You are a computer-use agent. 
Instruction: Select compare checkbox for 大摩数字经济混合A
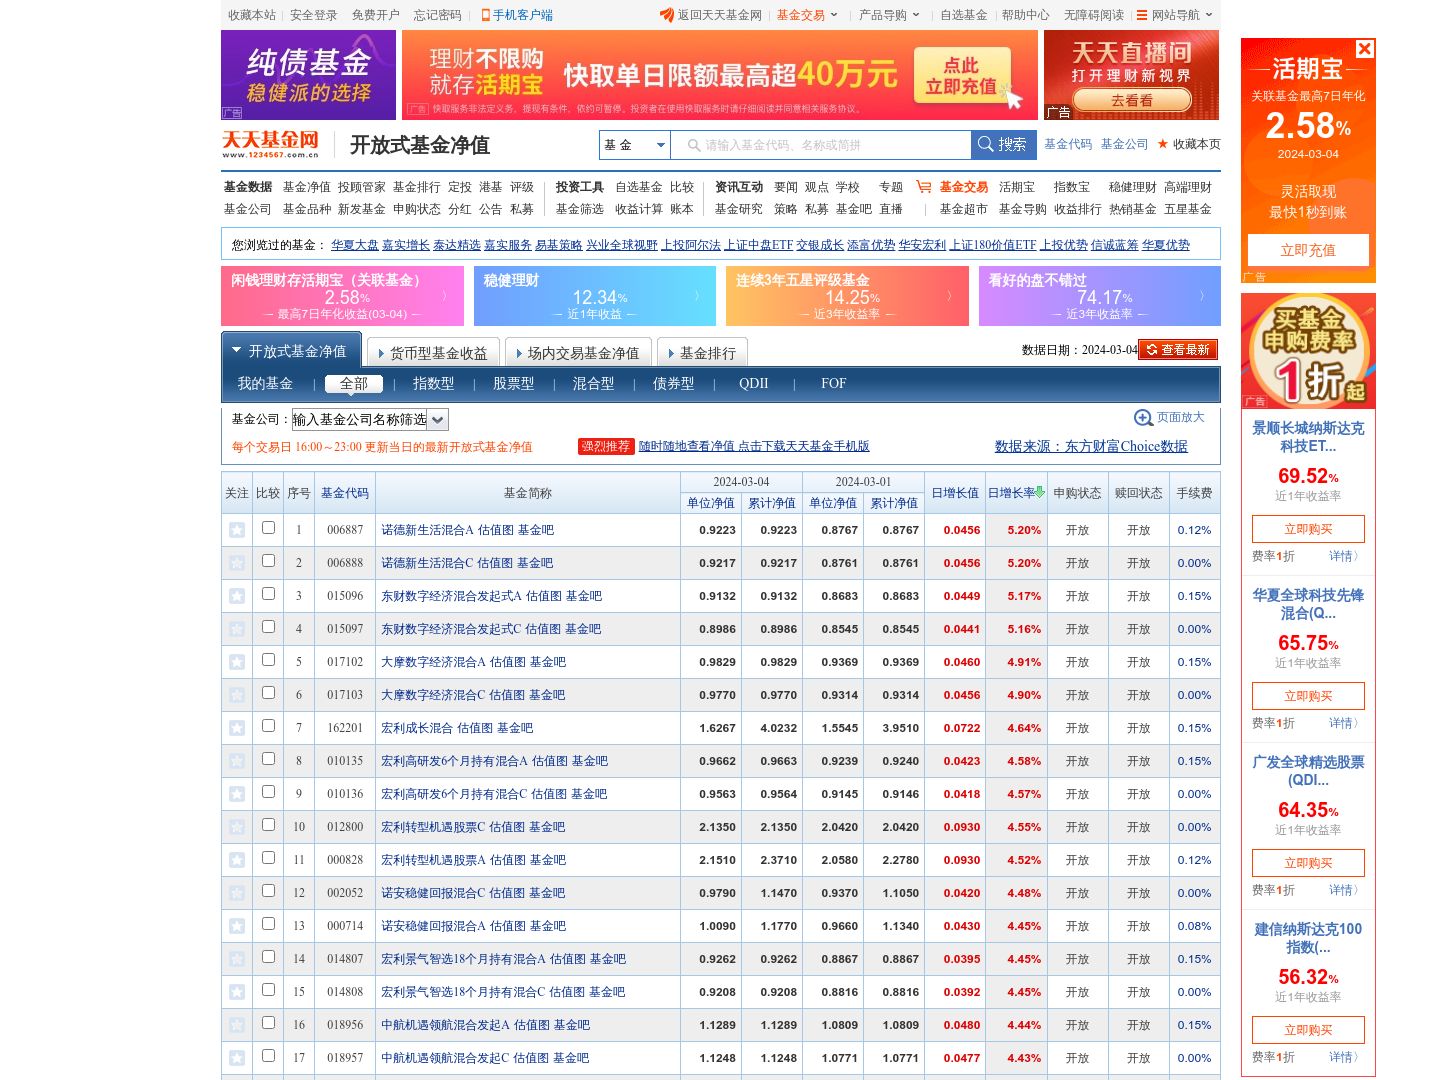[x=268, y=660]
